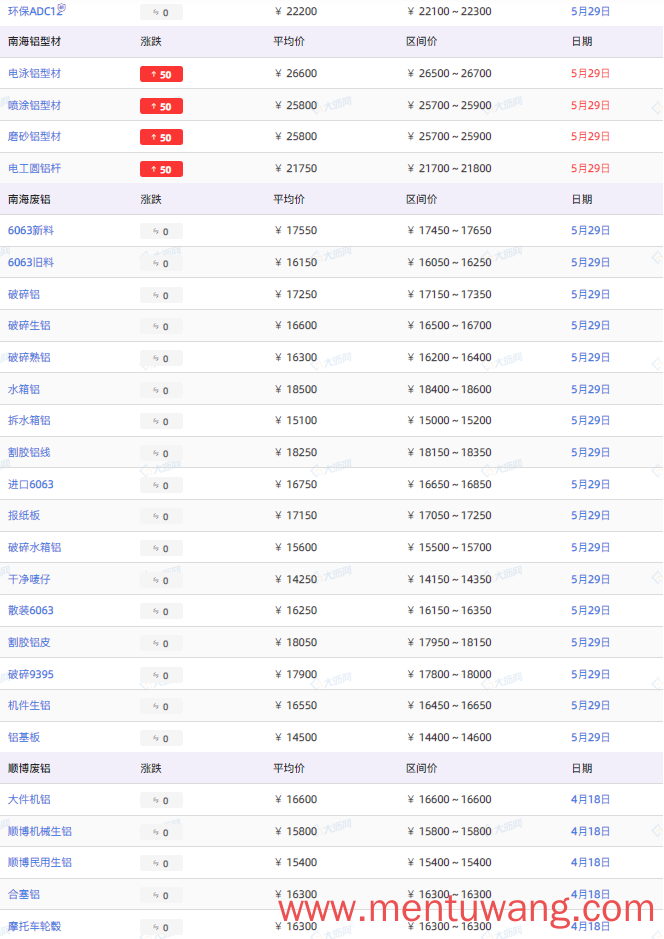Click the 0 change badge for 大件机铝
This screenshot has height=939, width=664.
coord(161,801)
